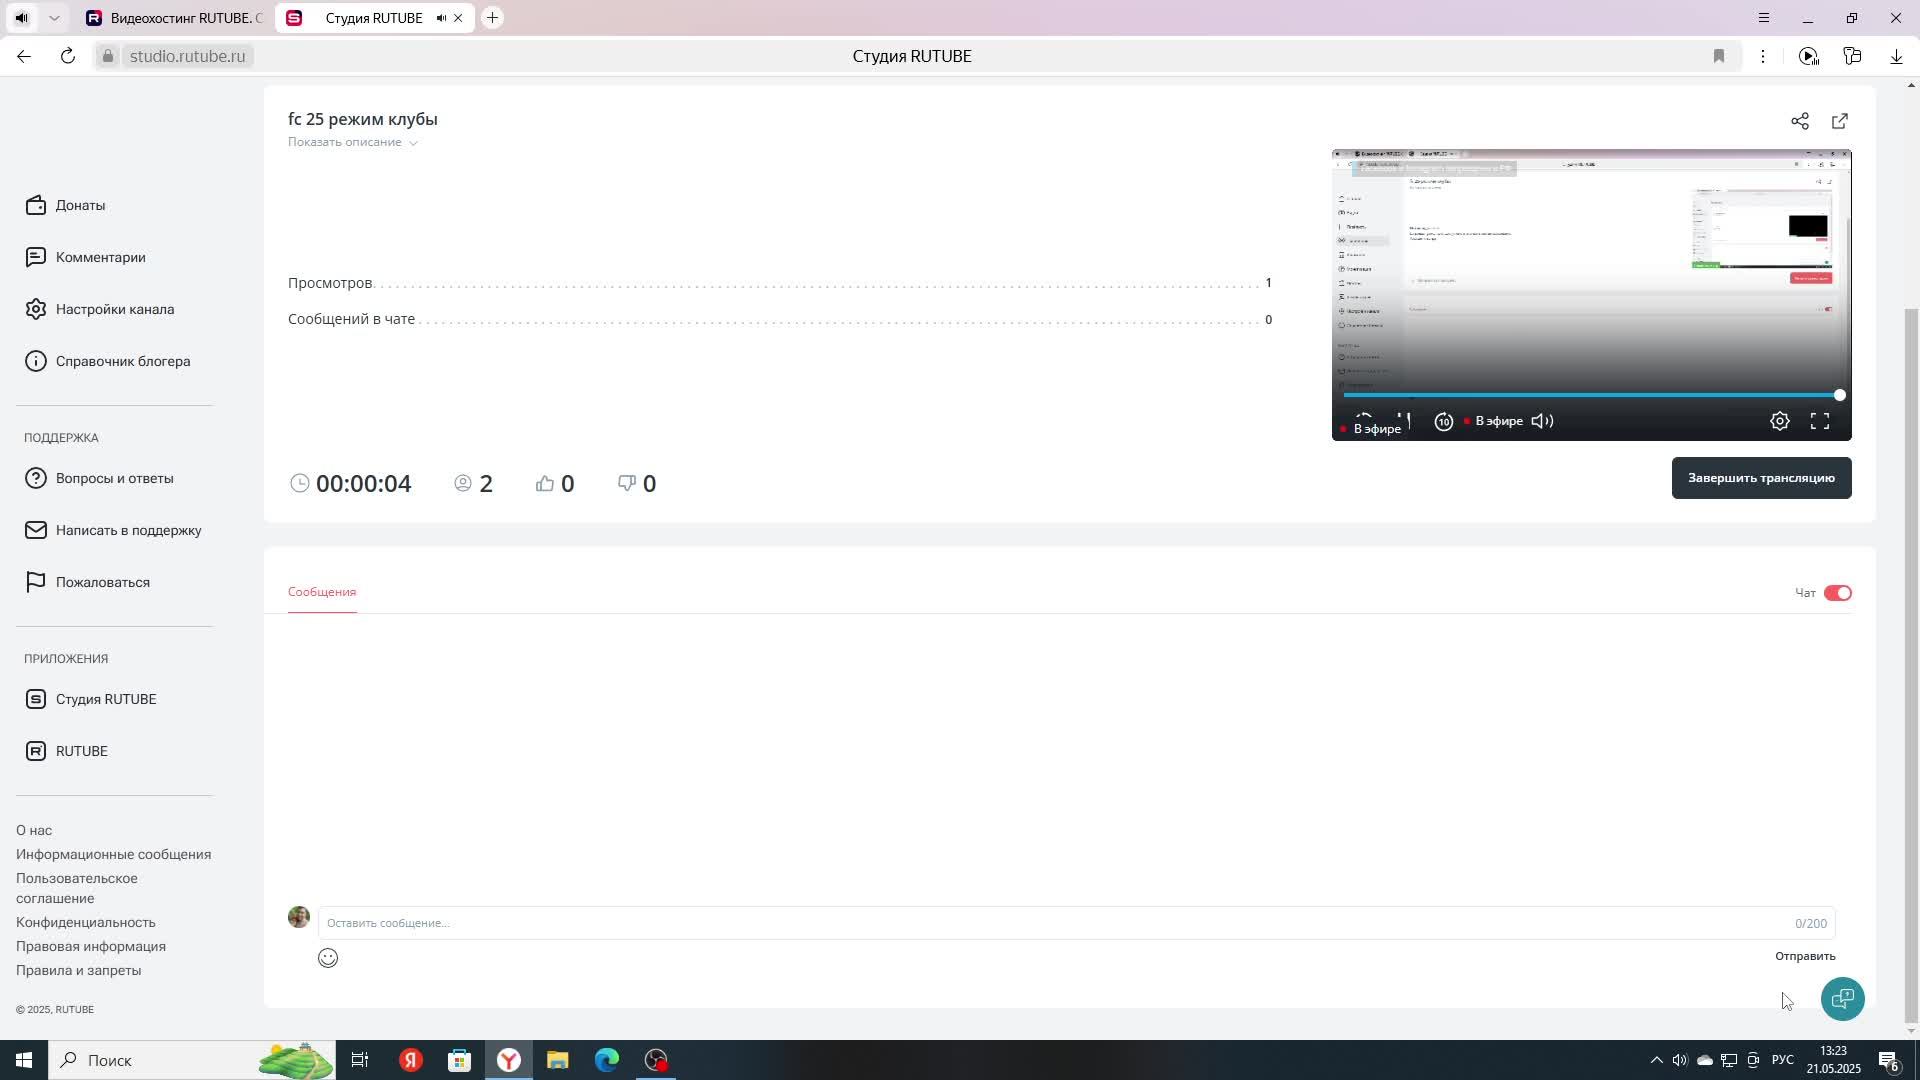This screenshot has width=1920, height=1080.
Task: Click the chat user avatar
Action: [299, 917]
